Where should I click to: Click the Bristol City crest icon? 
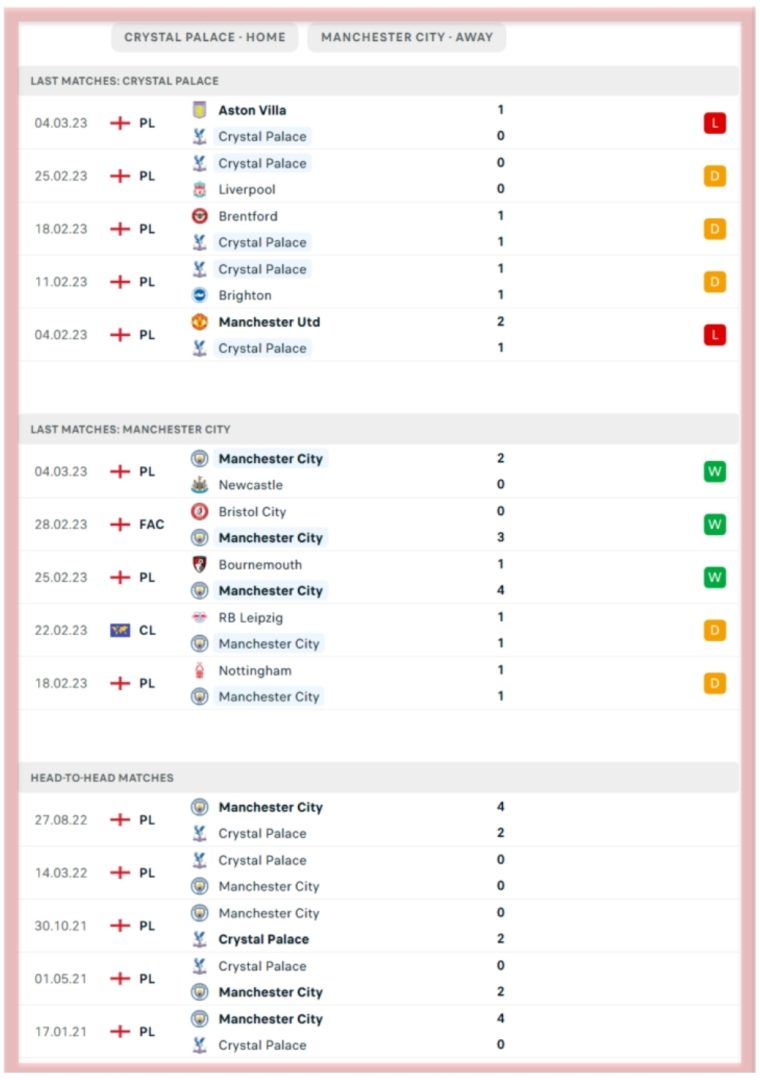tap(199, 512)
